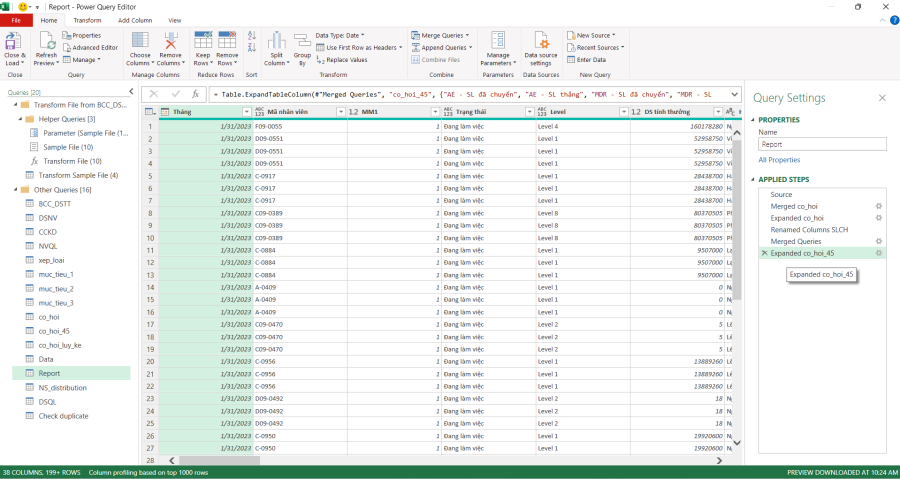Change type of Tháng column via icon

(x=165, y=112)
